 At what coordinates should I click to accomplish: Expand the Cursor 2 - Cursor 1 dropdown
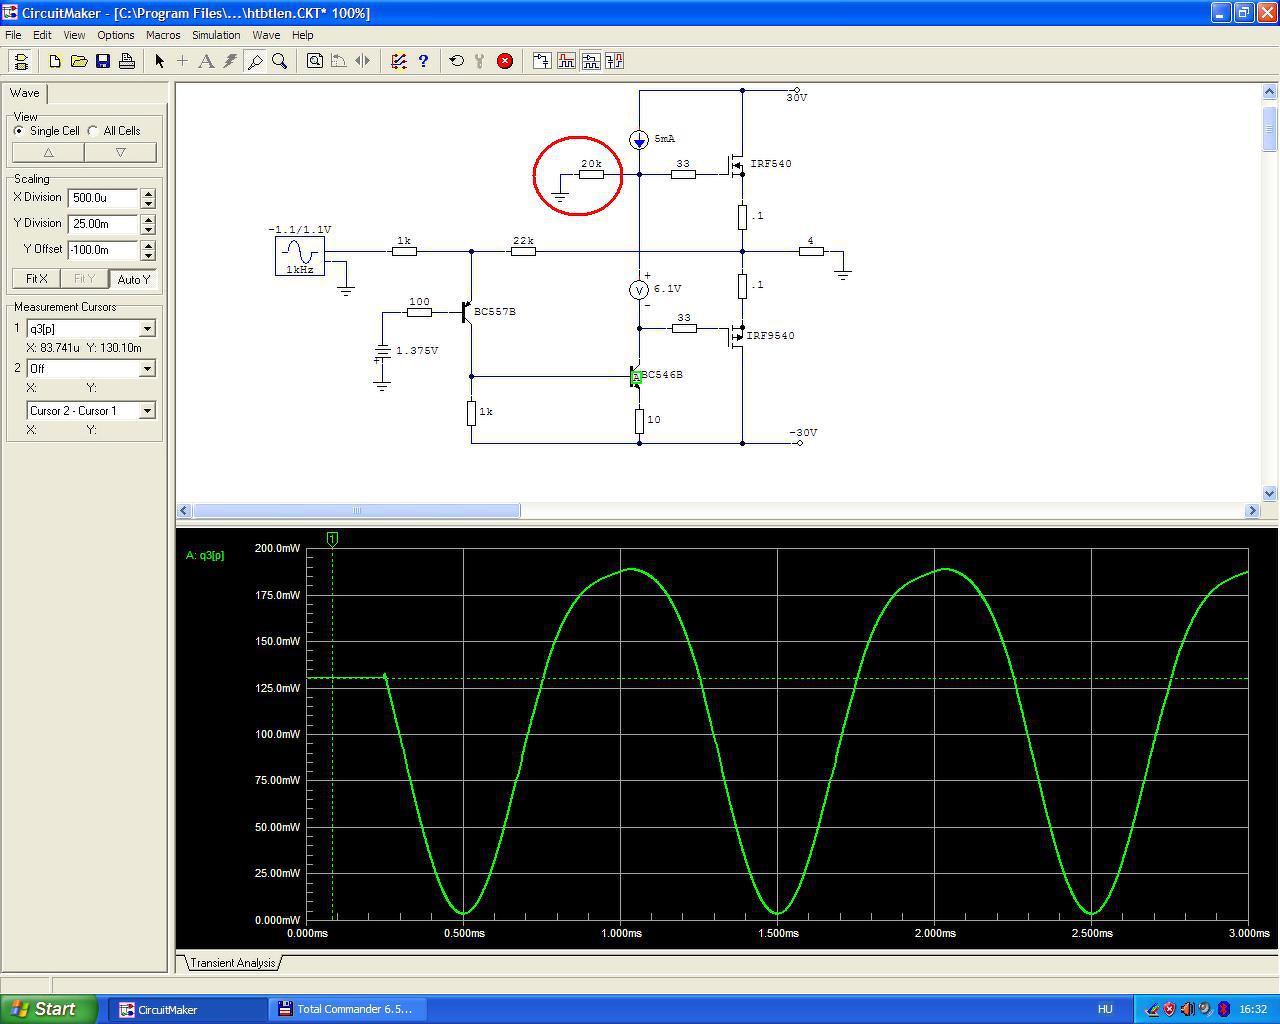pos(147,411)
